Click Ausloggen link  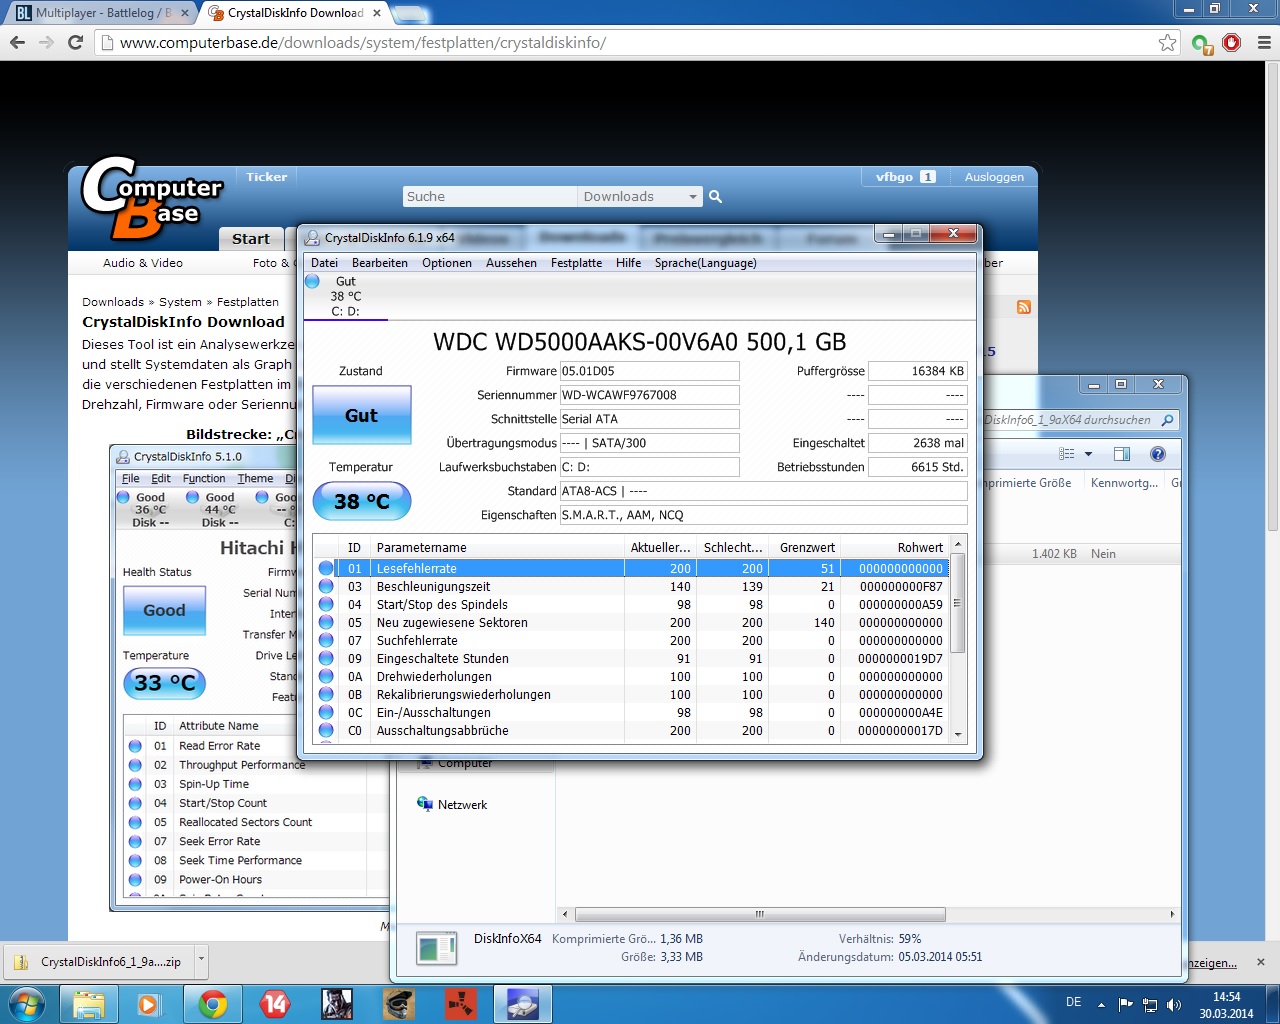pyautogui.click(x=994, y=177)
